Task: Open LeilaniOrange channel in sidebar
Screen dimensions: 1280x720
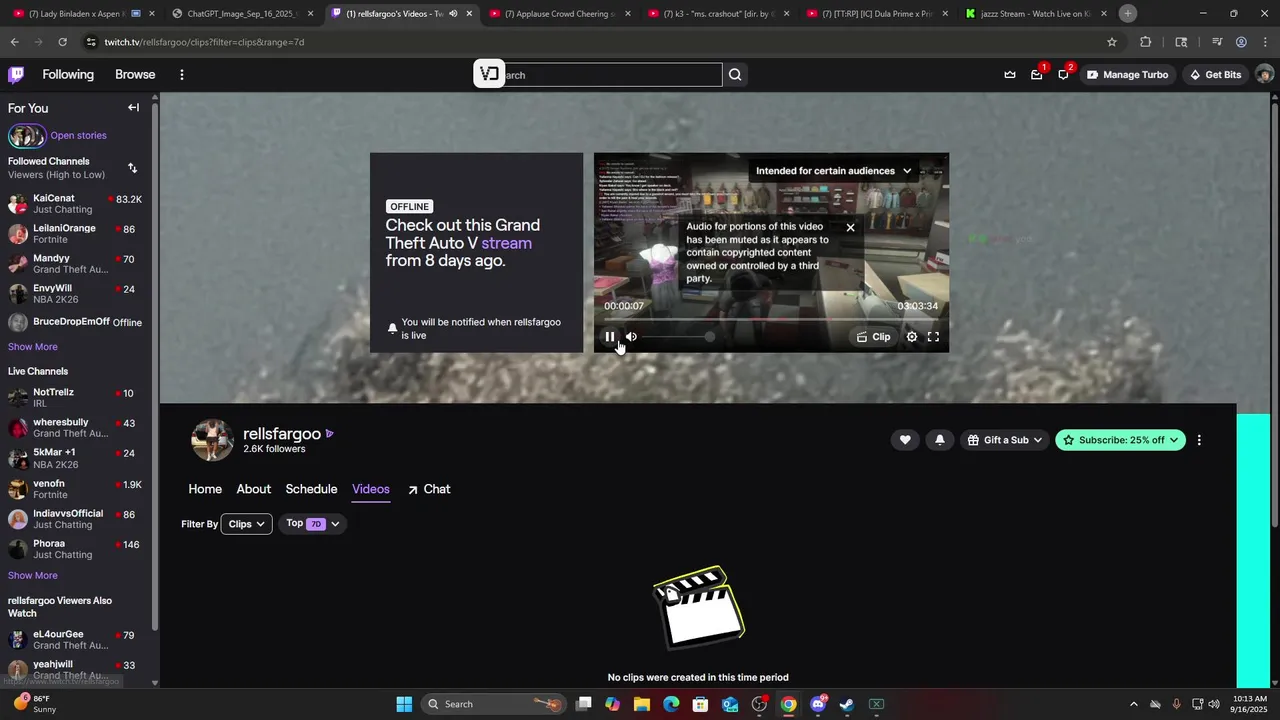Action: (76, 234)
